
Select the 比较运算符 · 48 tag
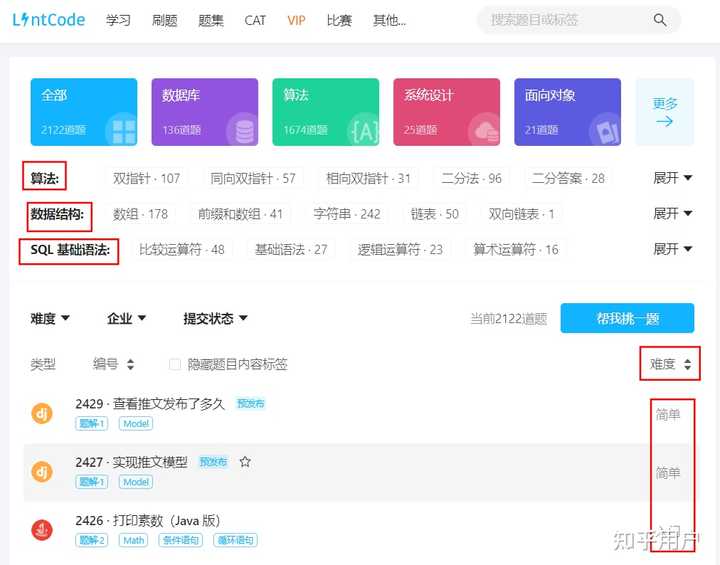tap(182, 249)
